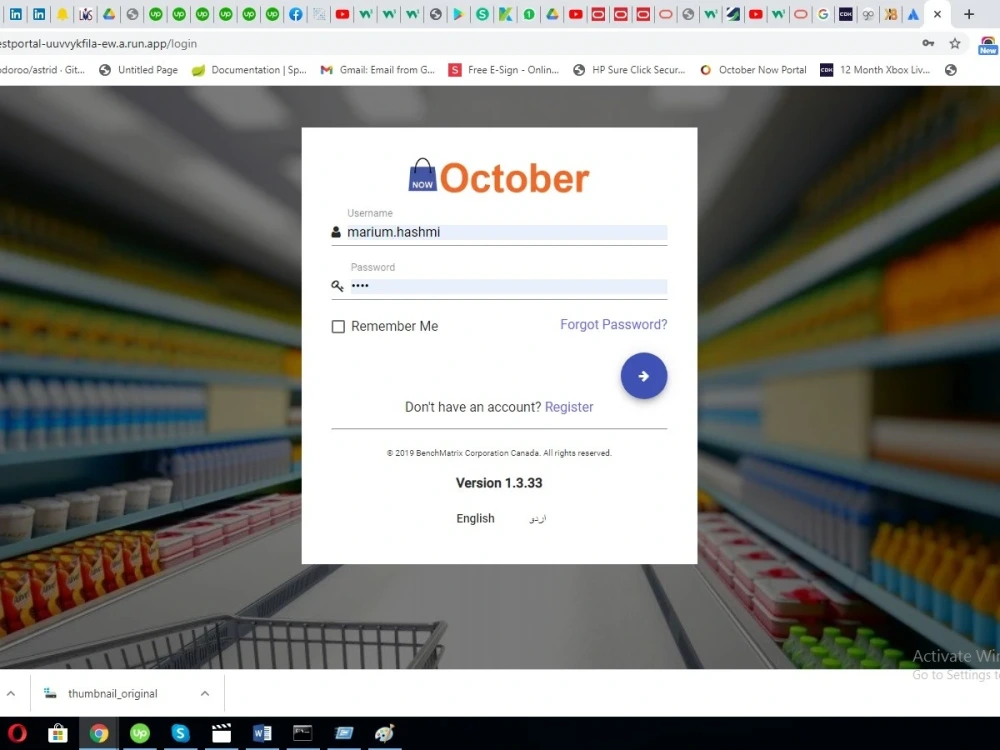Image resolution: width=1000 pixels, height=750 pixels.
Task: Open the Free E-Sign - Onlin... bookmark
Action: 504,70
